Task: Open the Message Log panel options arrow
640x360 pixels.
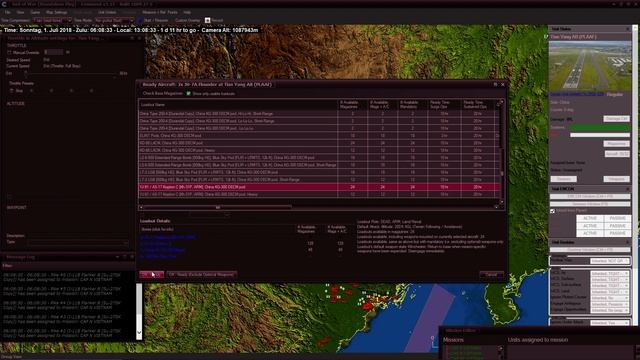Action: click(x=118, y=257)
